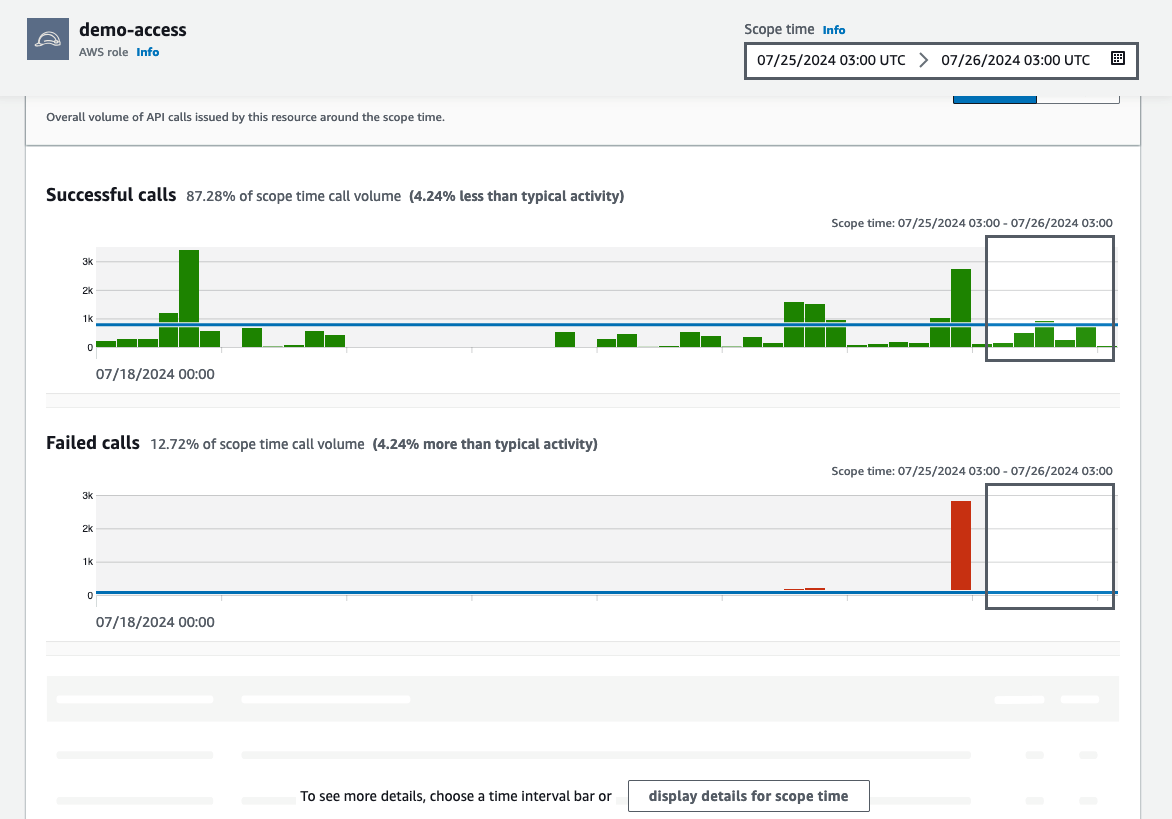This screenshot has height=819, width=1172.
Task: Click the display details for scope time button
Action: (748, 795)
